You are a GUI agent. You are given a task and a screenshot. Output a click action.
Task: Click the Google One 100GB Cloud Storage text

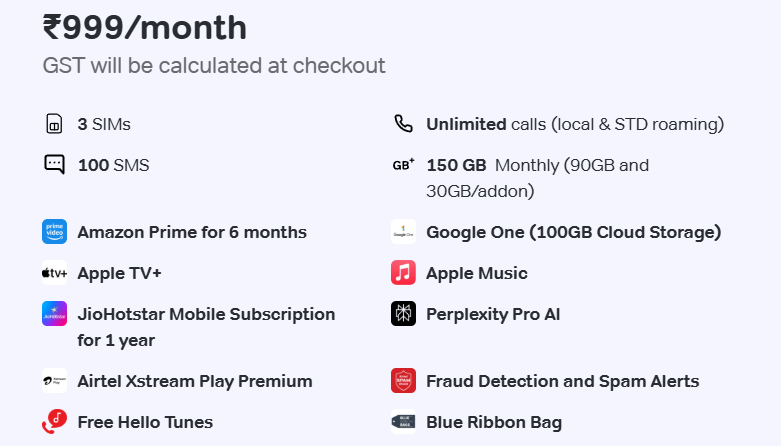(573, 232)
